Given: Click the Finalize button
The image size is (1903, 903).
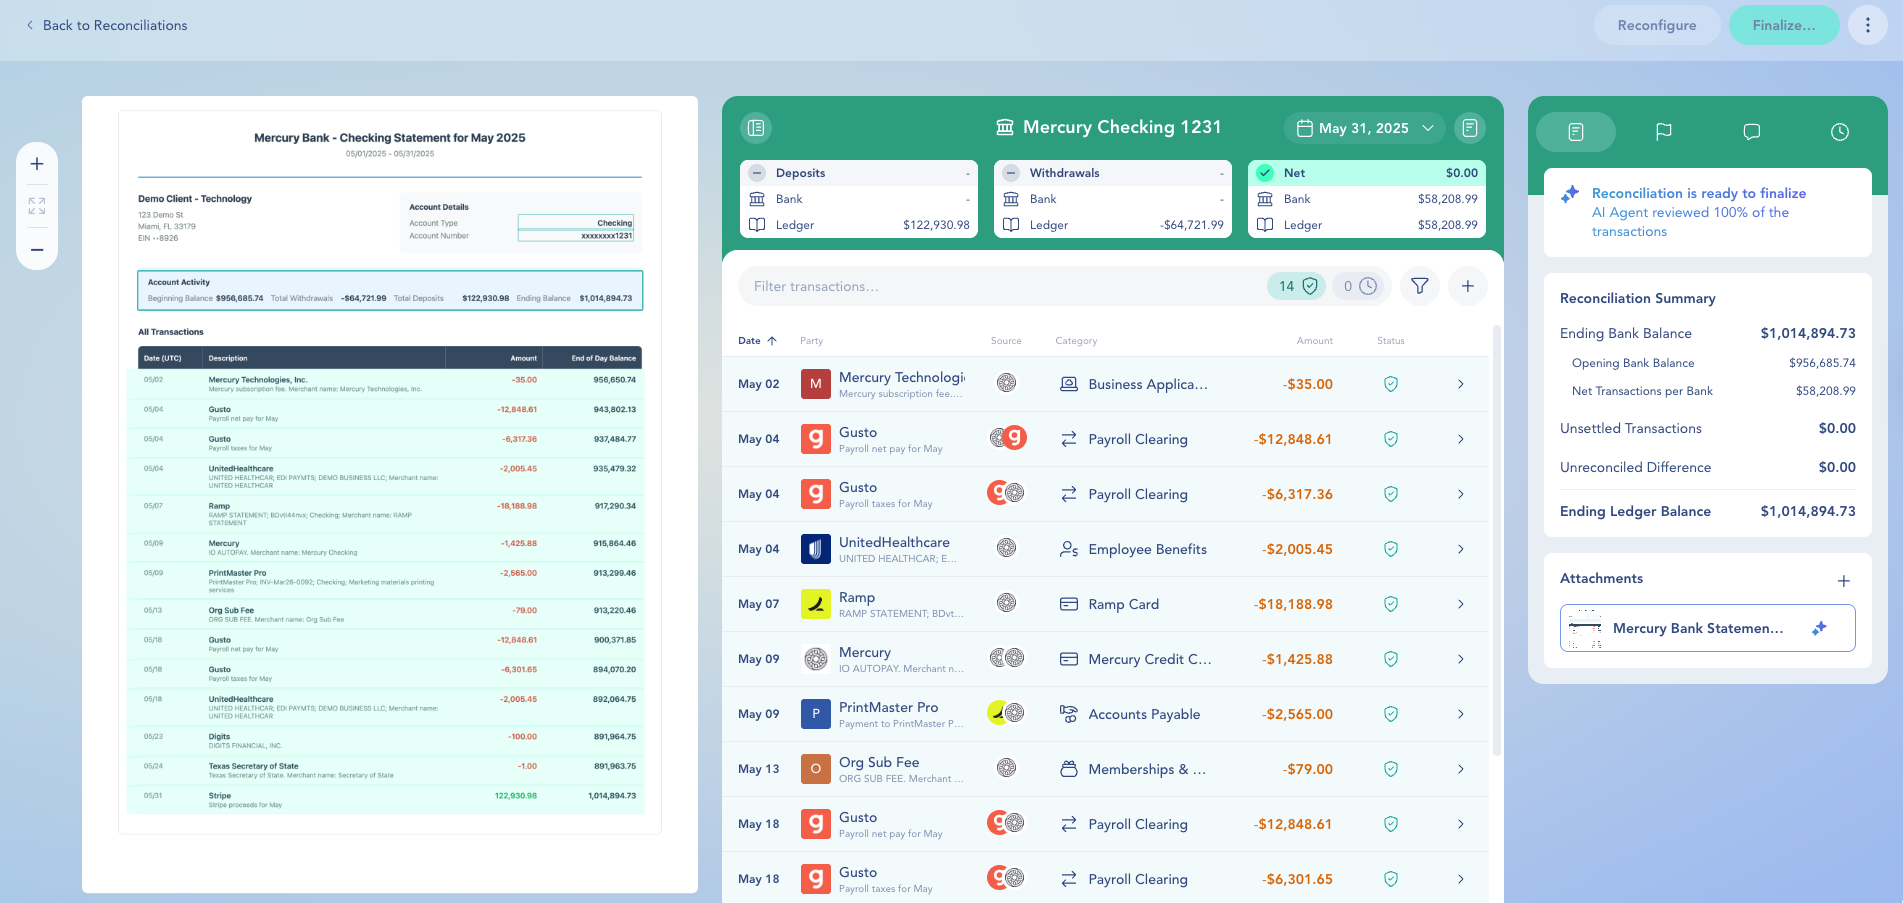Looking at the screenshot, I should tap(1783, 25).
